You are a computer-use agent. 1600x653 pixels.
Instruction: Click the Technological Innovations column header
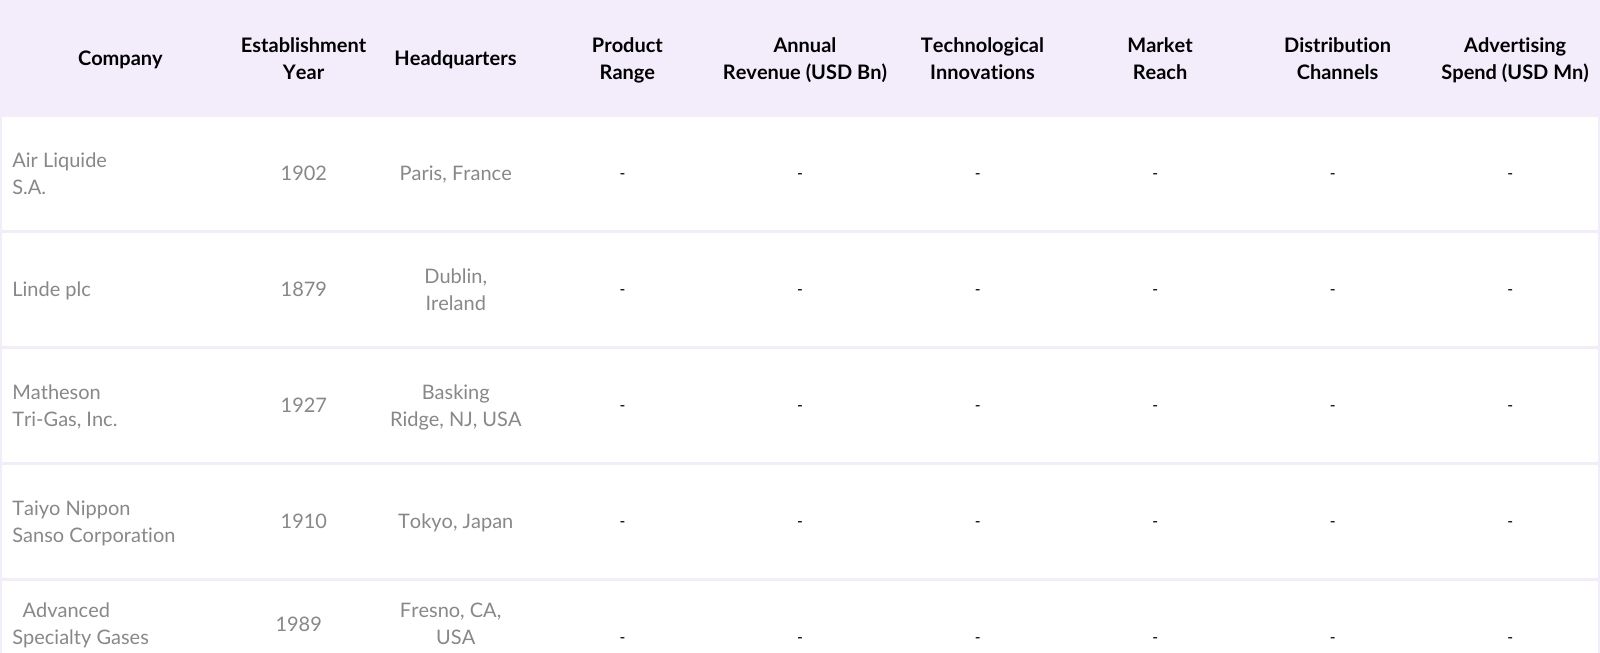pyautogui.click(x=981, y=58)
